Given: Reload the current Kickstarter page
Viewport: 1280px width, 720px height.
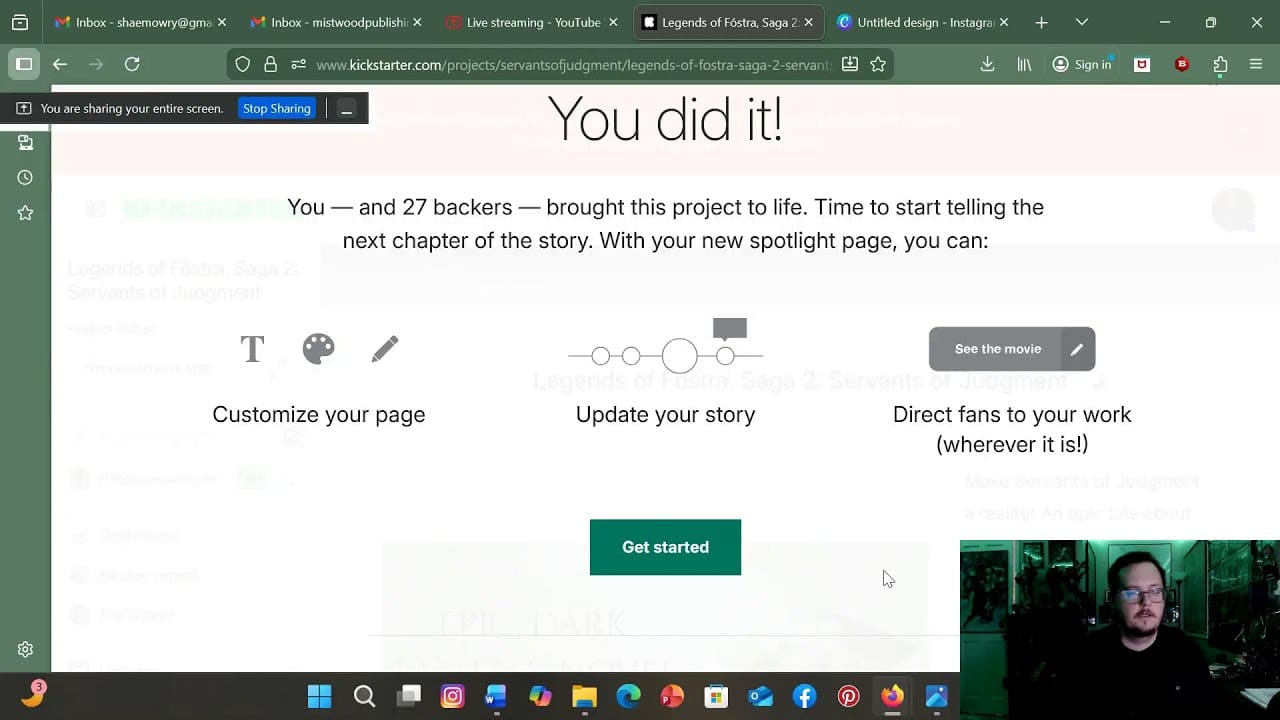Looking at the screenshot, I should (x=132, y=64).
